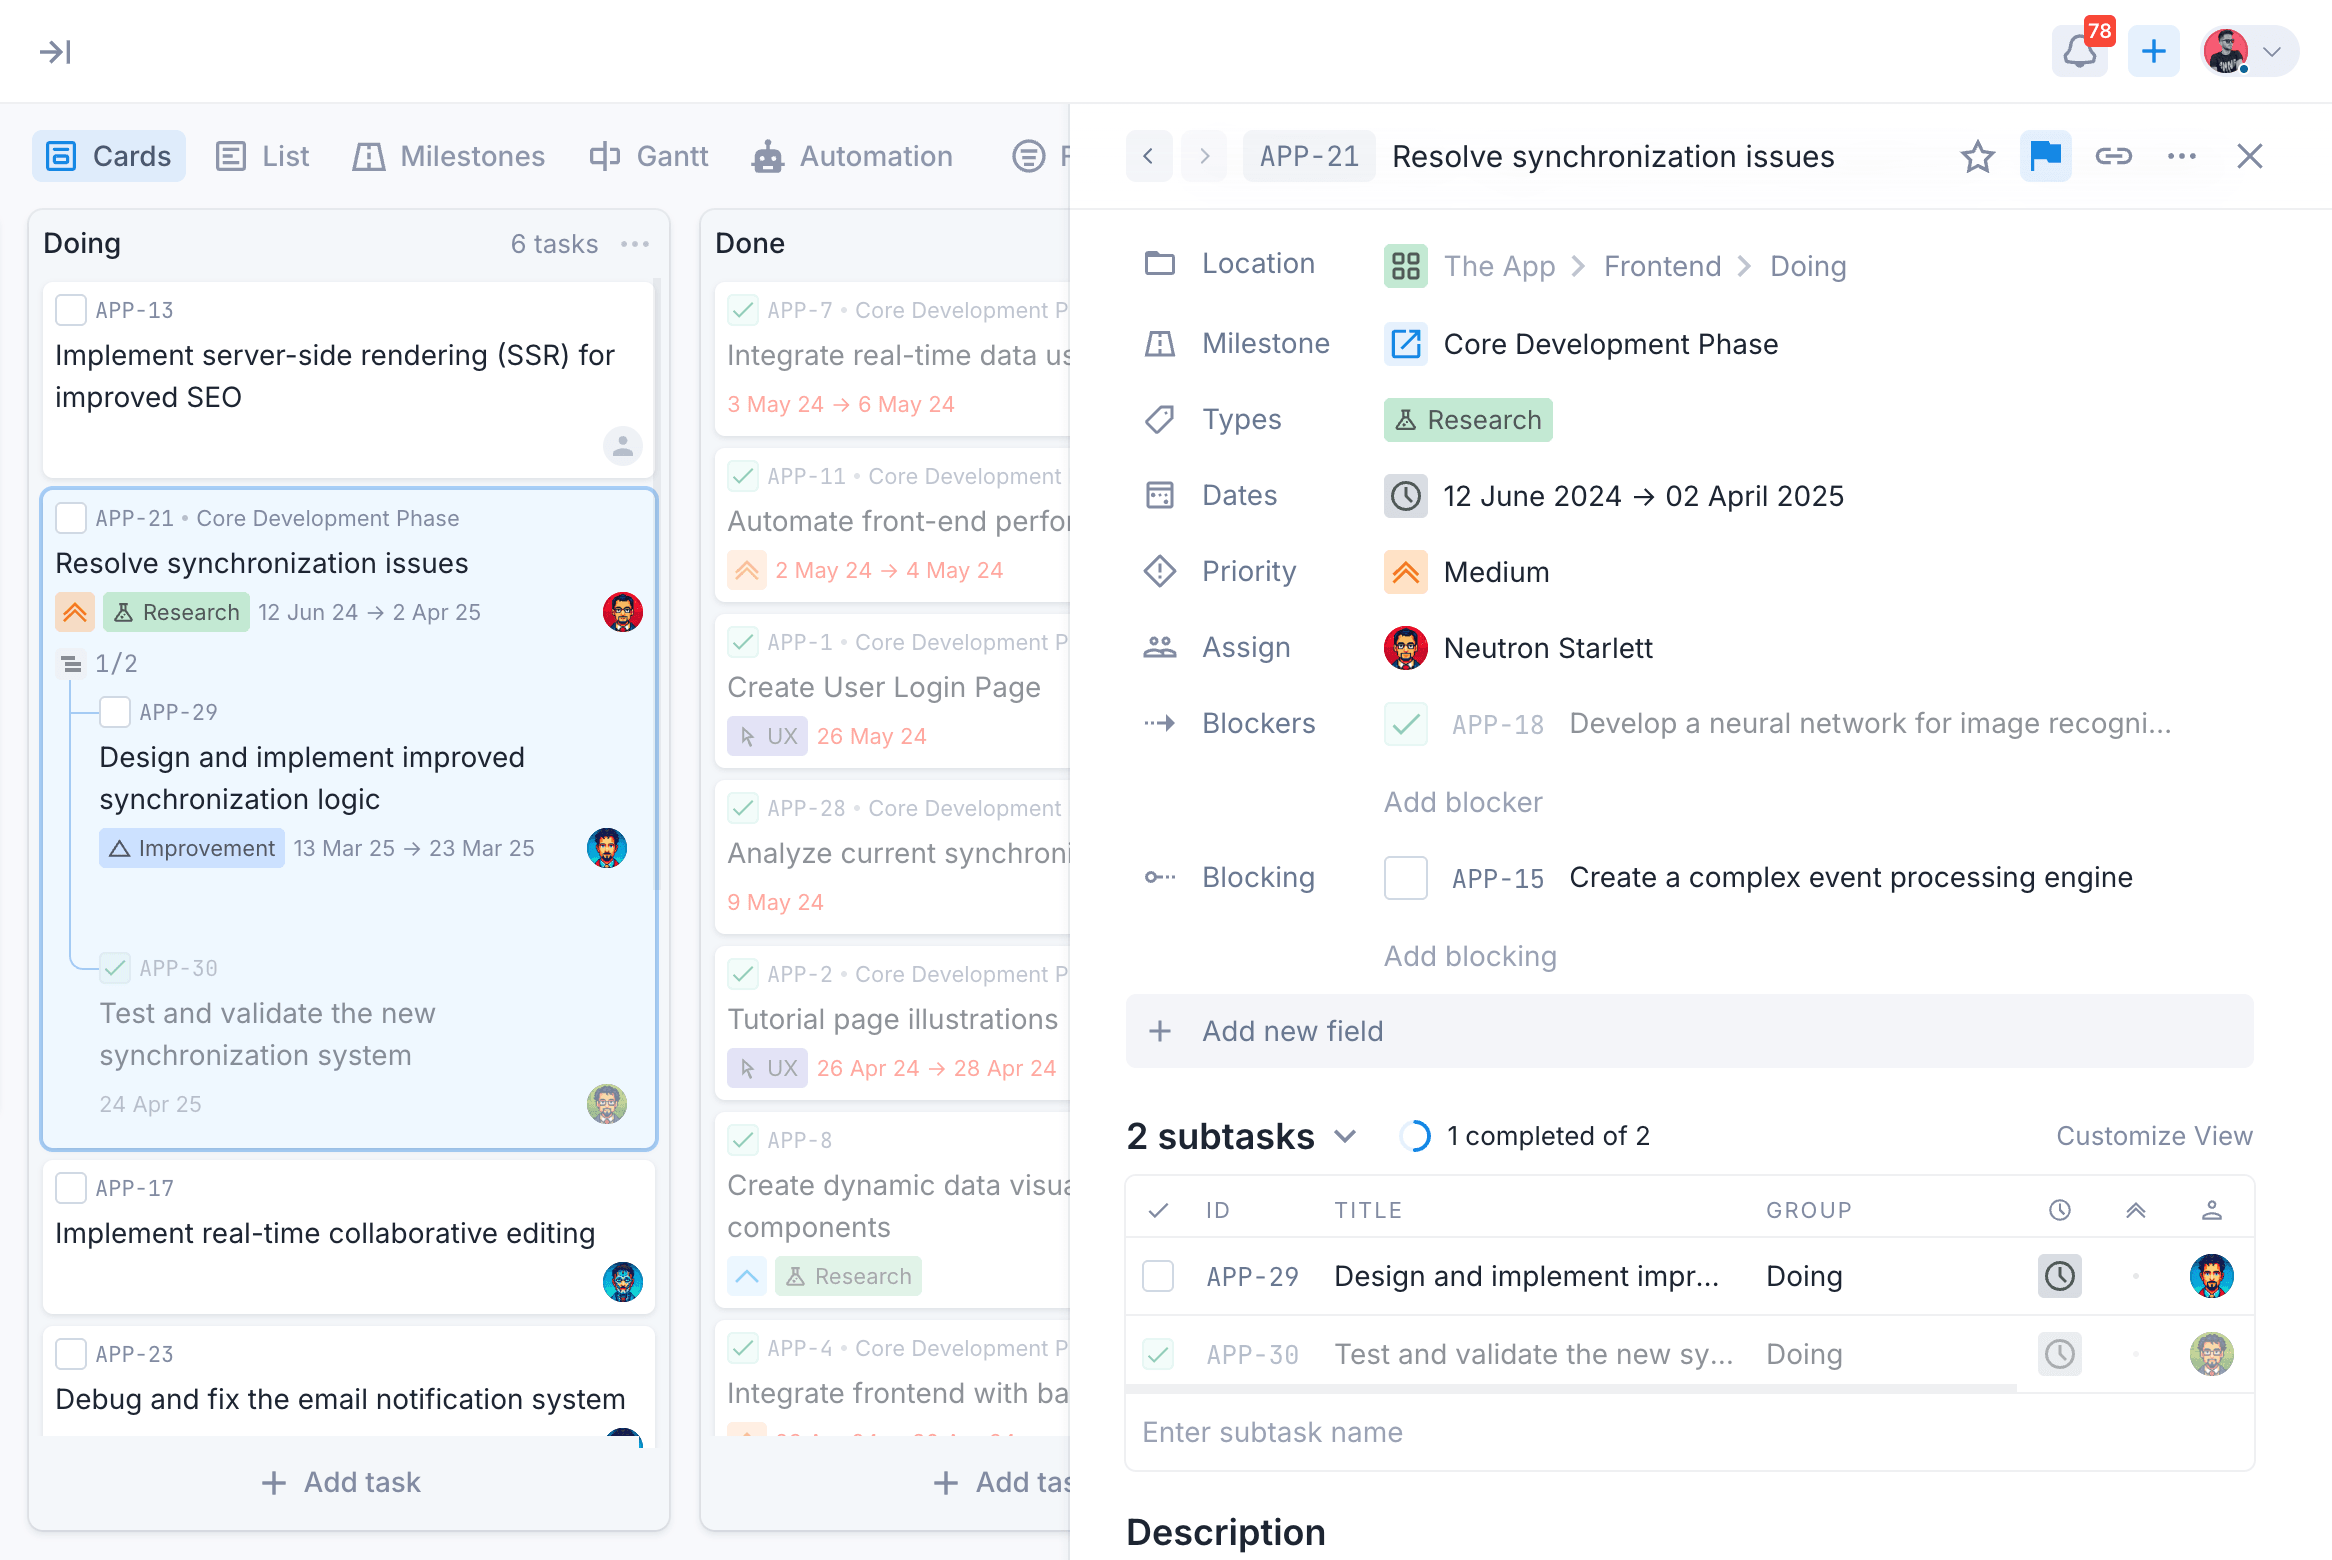Click the blue plus create button
This screenshot has height=1560, width=2332.
pos(2153,52)
